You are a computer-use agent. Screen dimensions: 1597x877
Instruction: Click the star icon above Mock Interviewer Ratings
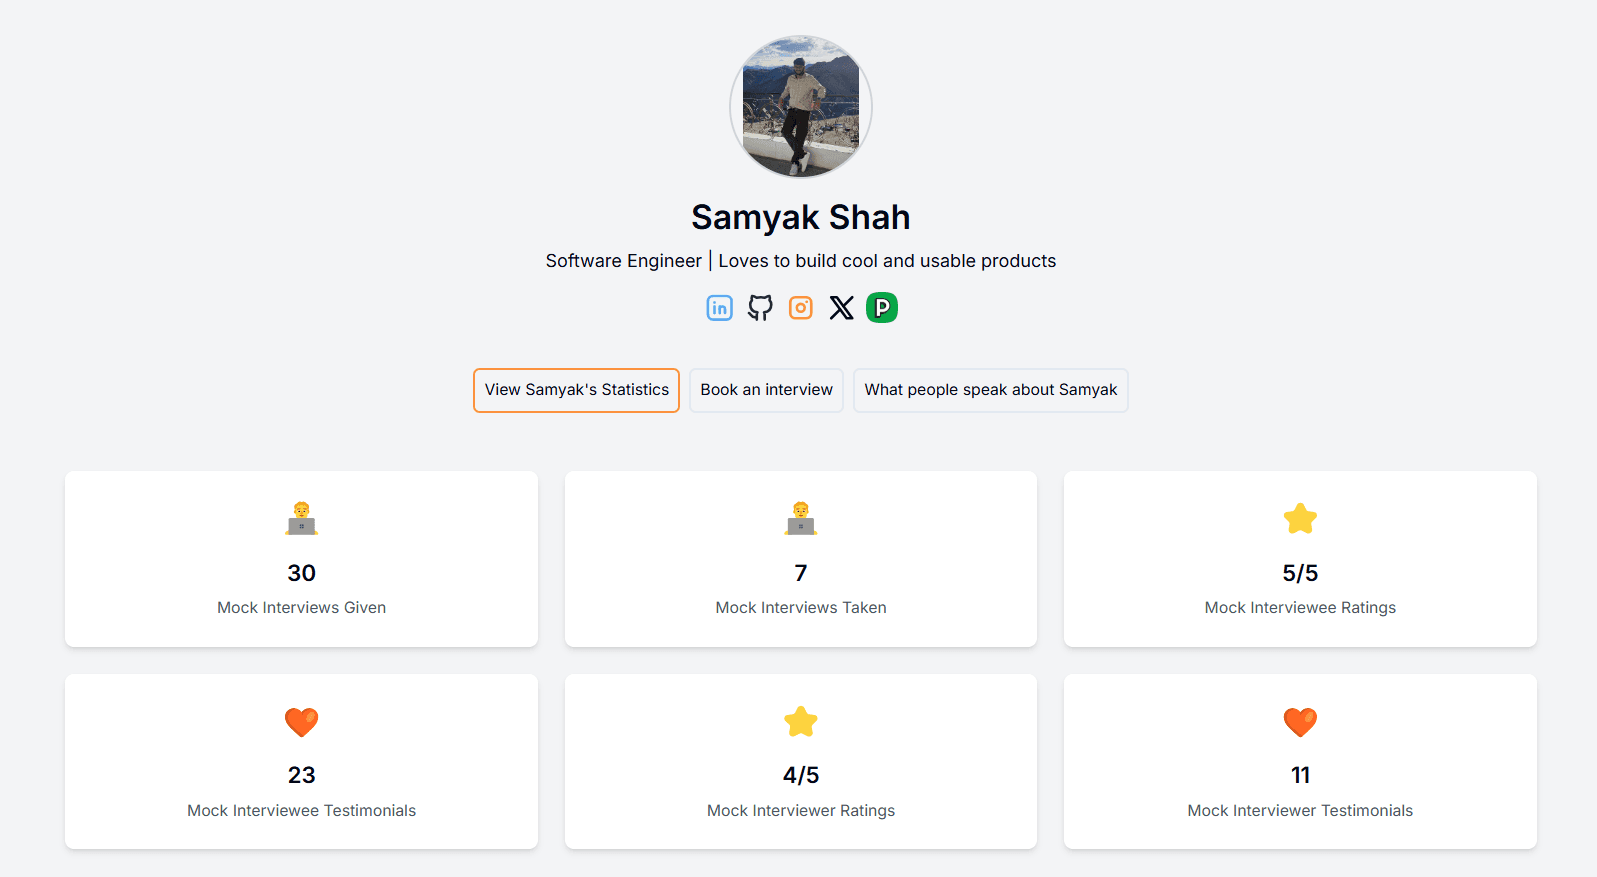click(800, 721)
